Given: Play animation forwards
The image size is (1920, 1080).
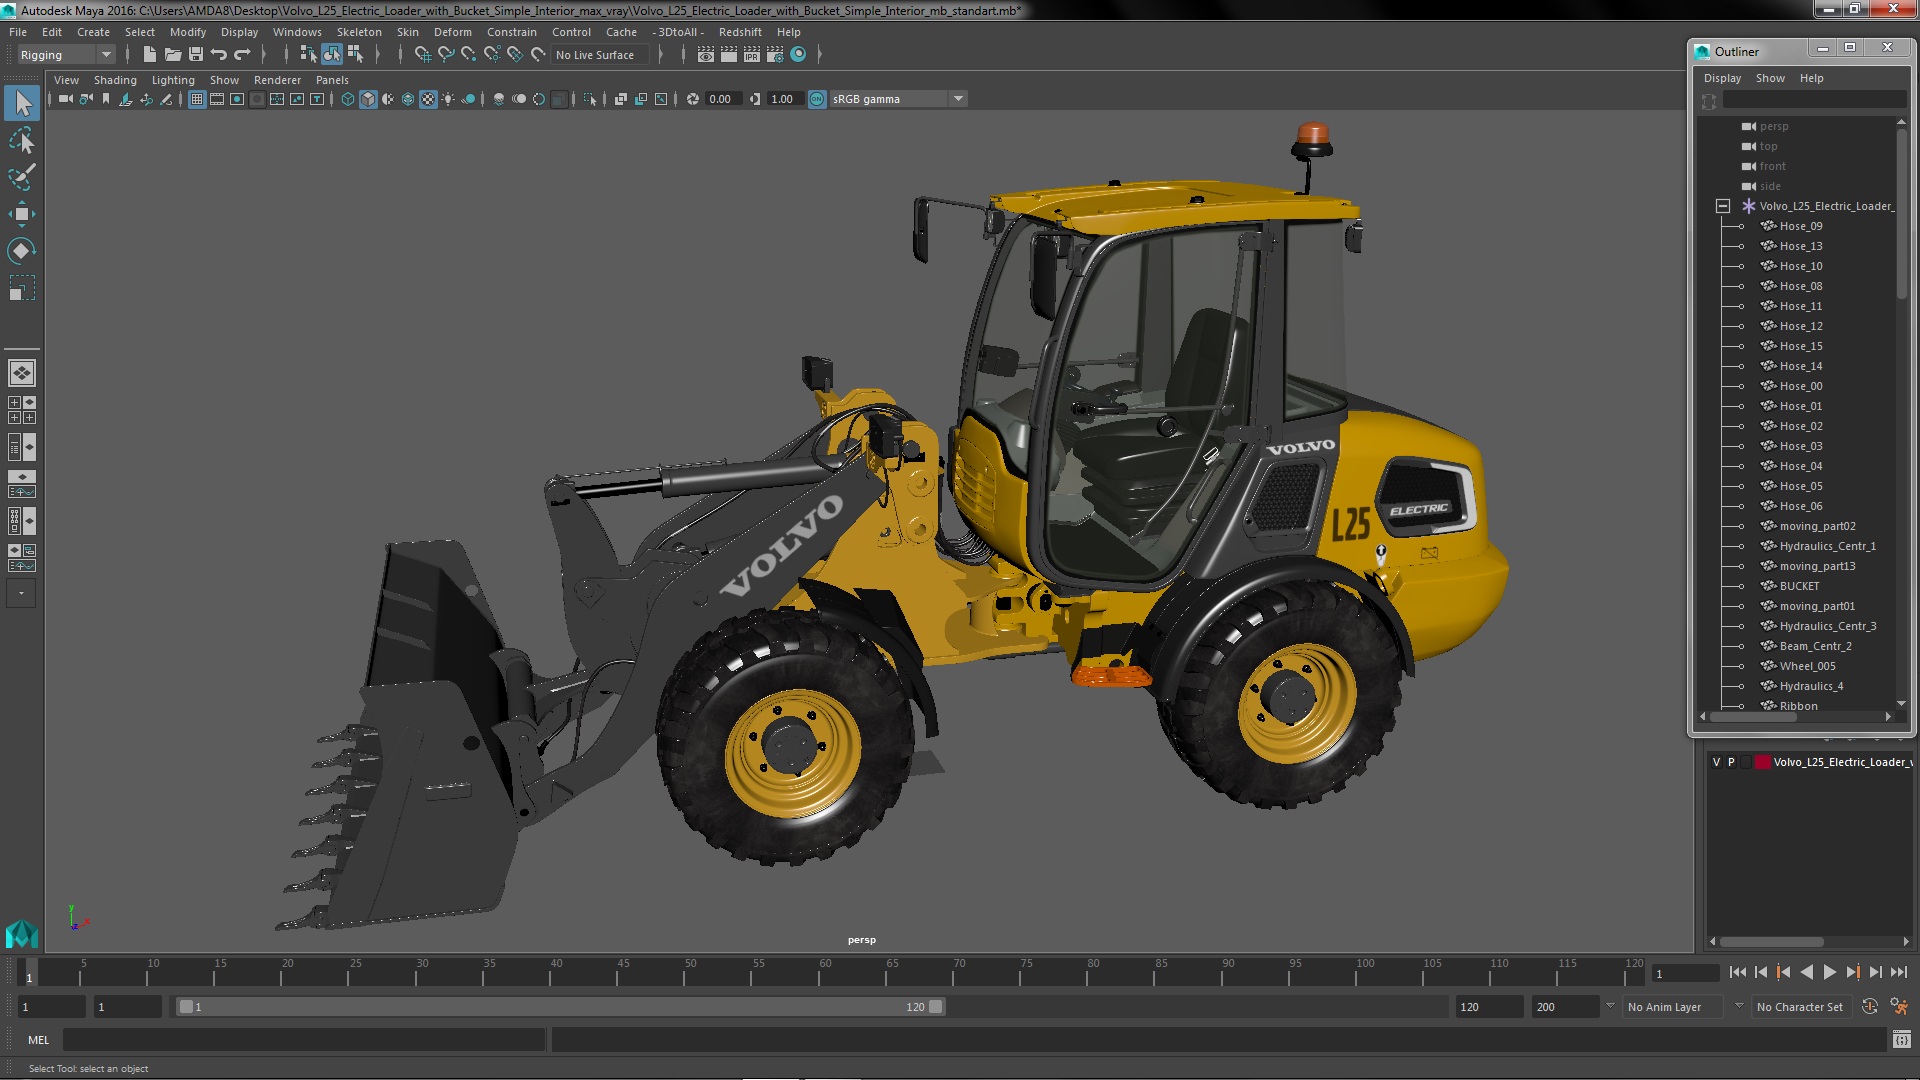Looking at the screenshot, I should point(1830,972).
